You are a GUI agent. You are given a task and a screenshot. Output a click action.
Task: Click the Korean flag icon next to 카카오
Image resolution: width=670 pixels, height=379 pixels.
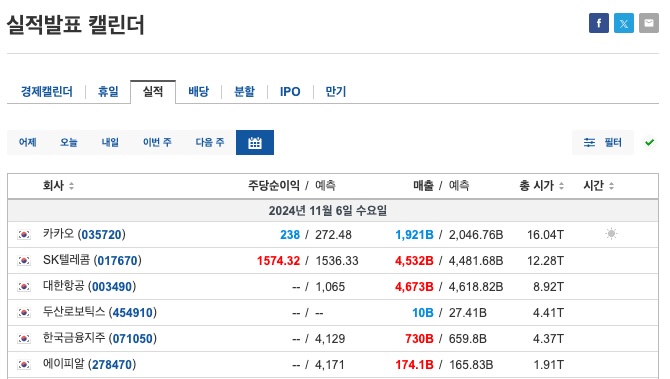click(x=24, y=235)
